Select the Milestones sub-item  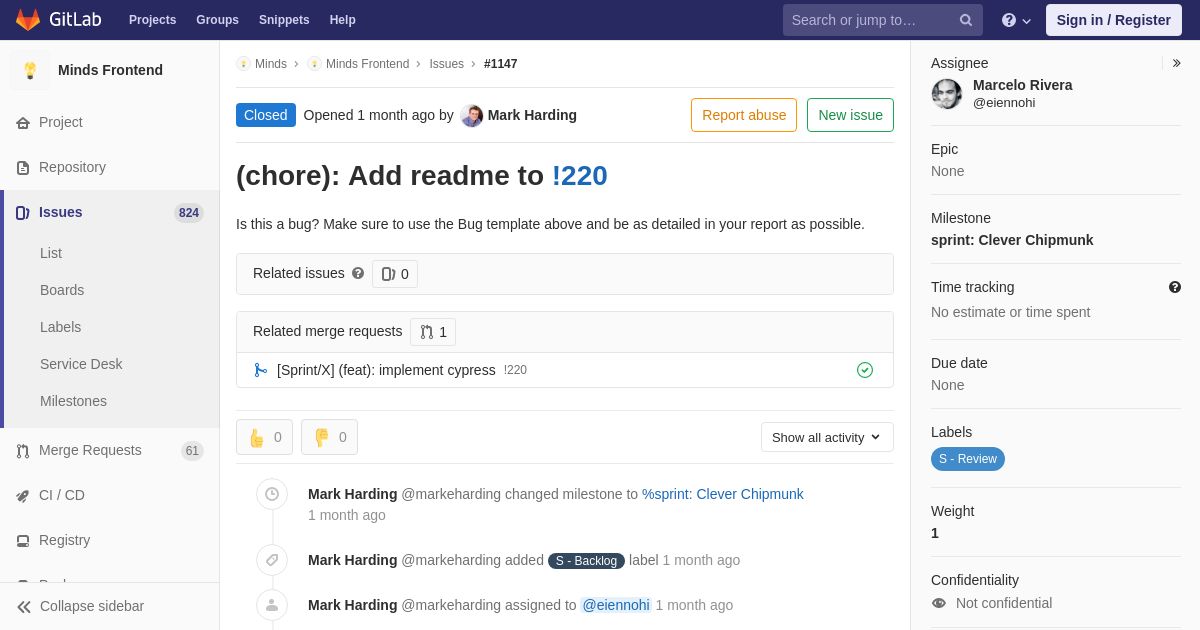(73, 401)
